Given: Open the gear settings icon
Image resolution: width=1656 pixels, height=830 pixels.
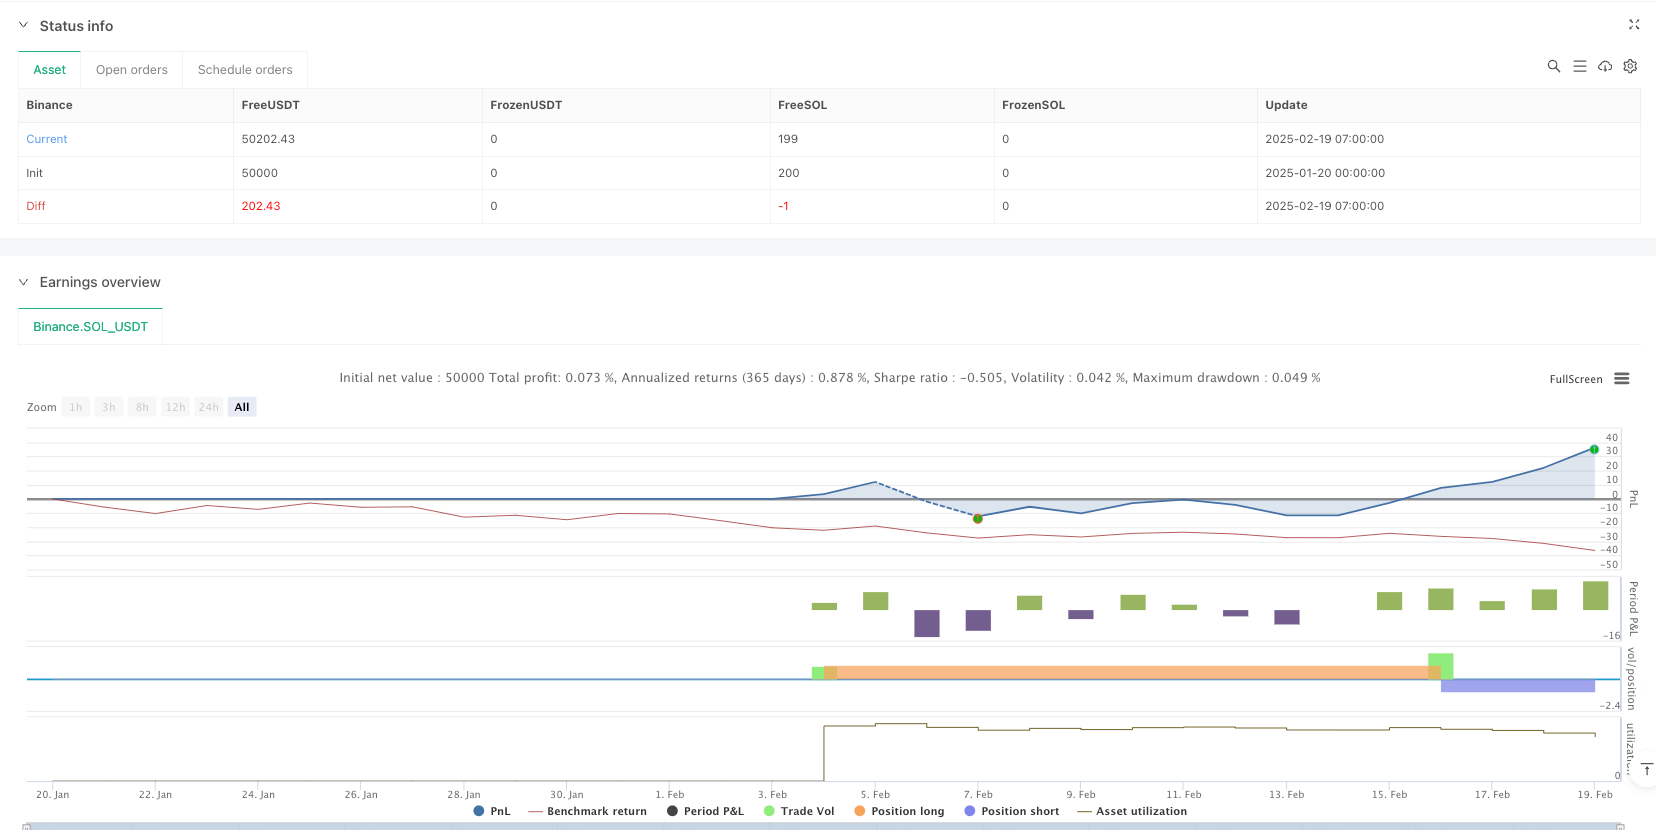Looking at the screenshot, I should tap(1630, 66).
